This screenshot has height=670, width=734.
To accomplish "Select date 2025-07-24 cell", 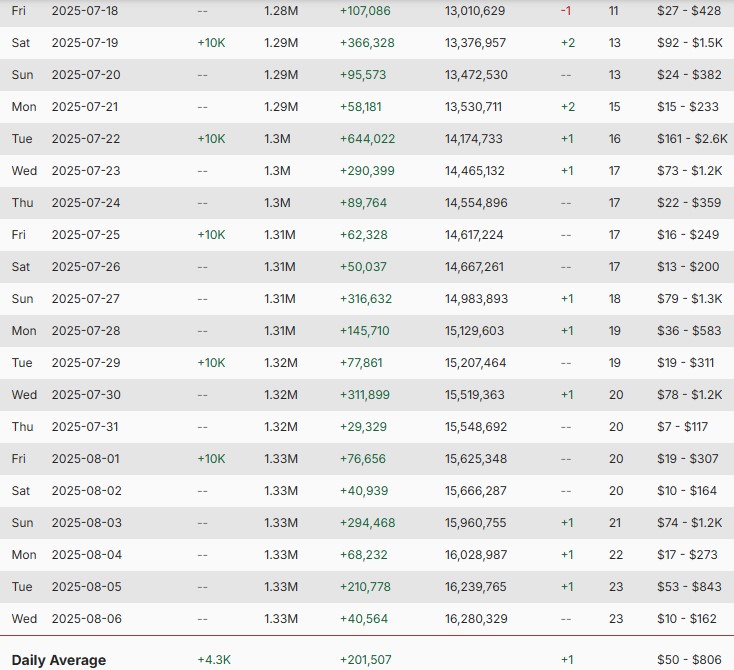I will point(86,203).
